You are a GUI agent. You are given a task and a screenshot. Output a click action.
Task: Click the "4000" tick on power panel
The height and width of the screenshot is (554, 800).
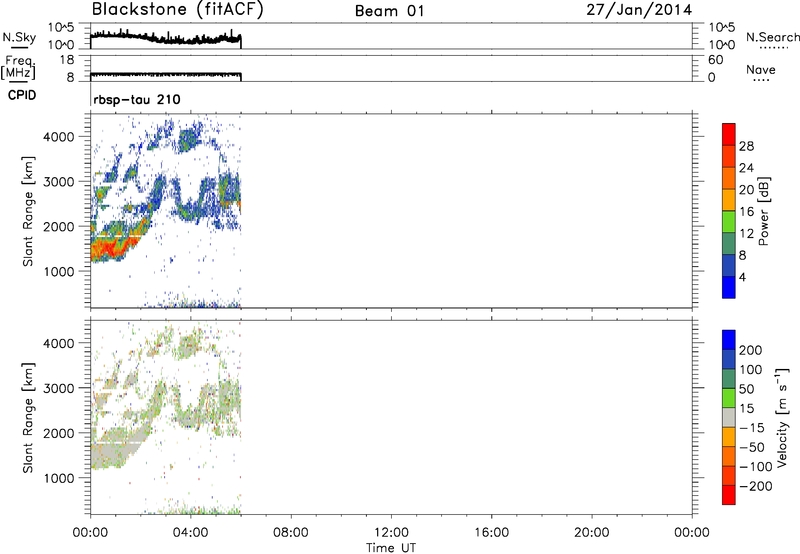(58, 137)
